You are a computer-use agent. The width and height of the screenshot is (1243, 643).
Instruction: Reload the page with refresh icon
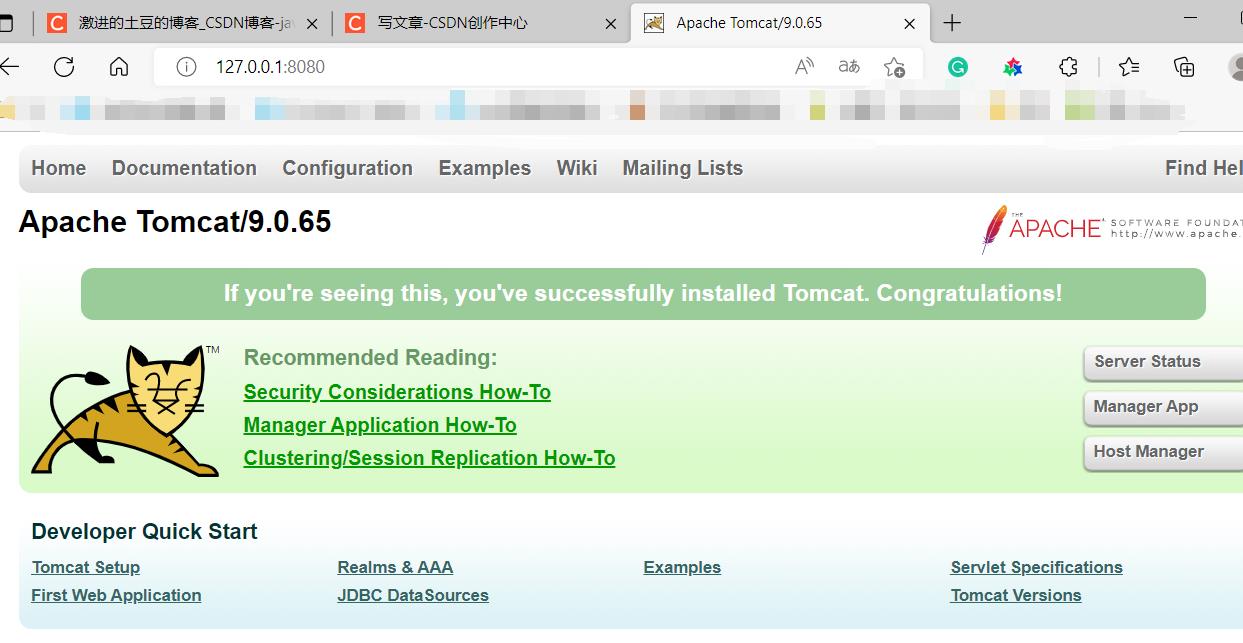(64, 67)
